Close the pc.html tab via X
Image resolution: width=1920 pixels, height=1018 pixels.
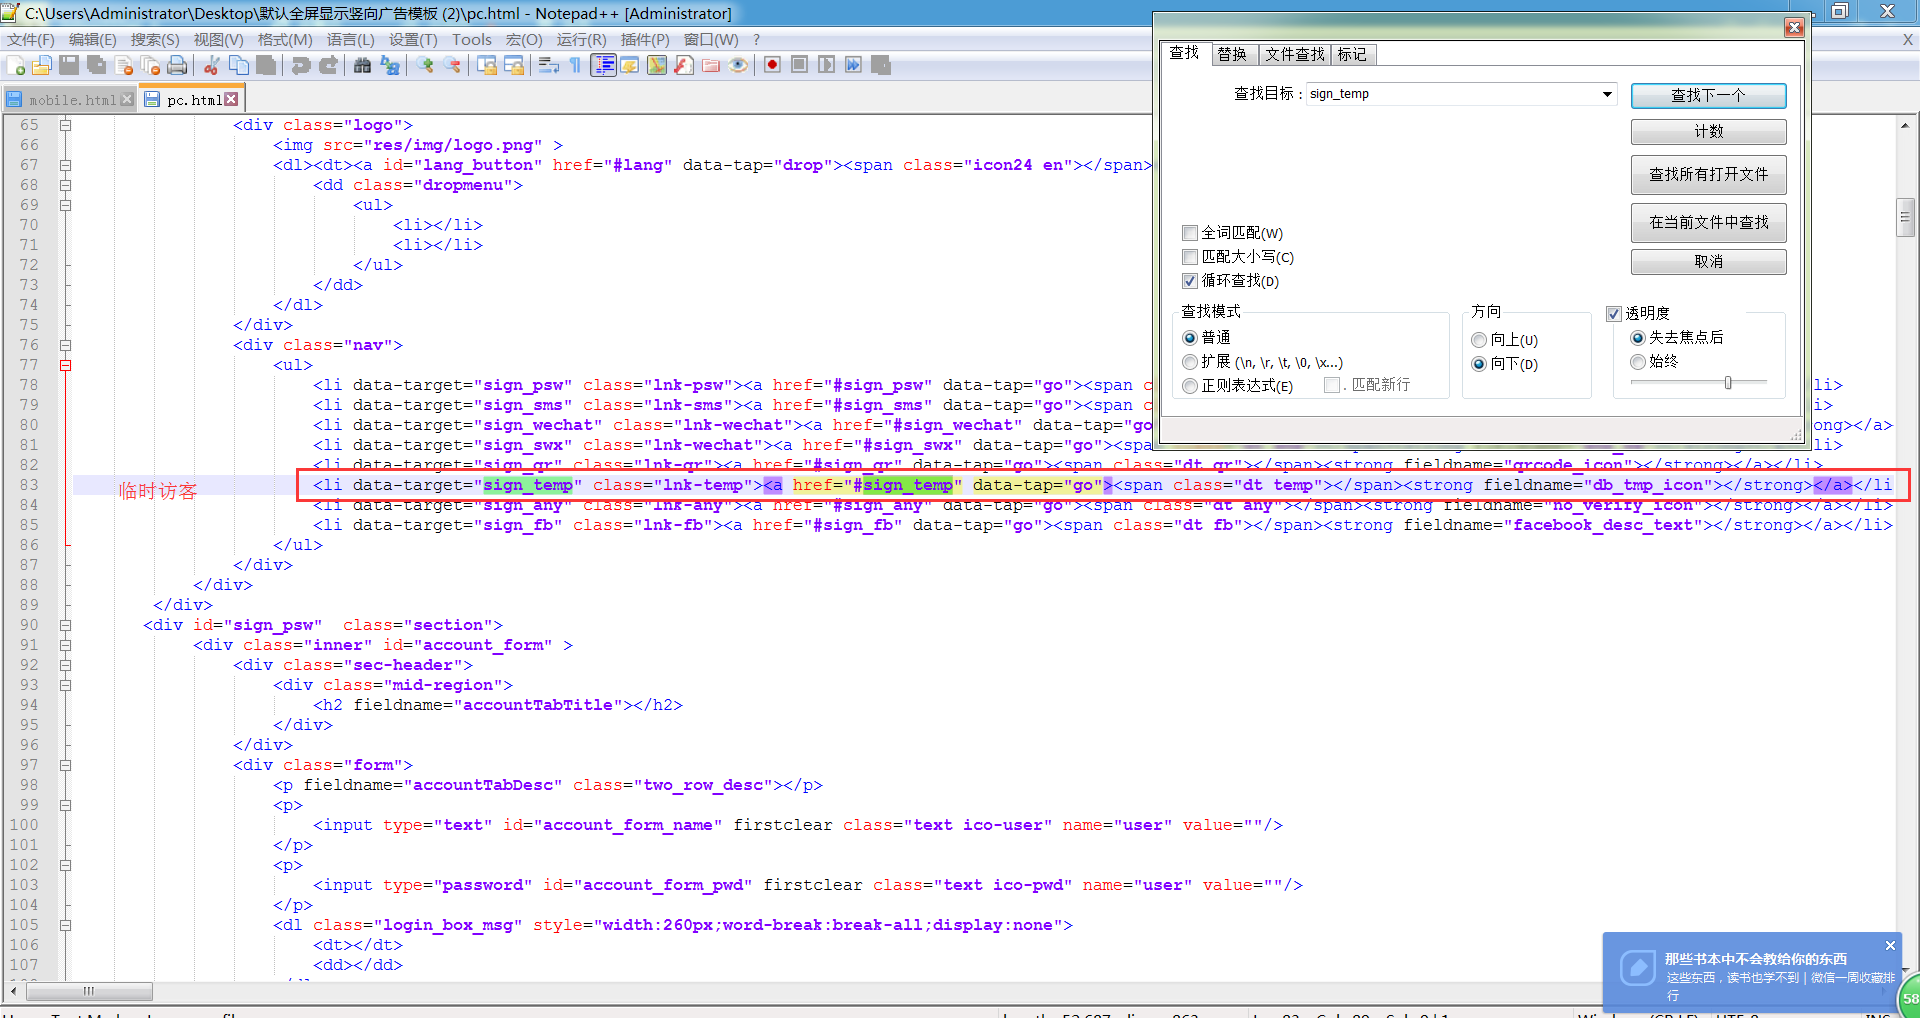(231, 99)
